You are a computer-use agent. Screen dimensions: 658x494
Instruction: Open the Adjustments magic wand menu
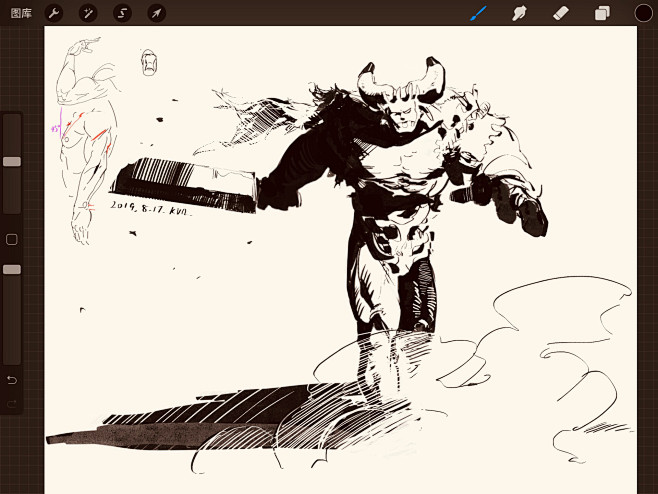[88, 13]
